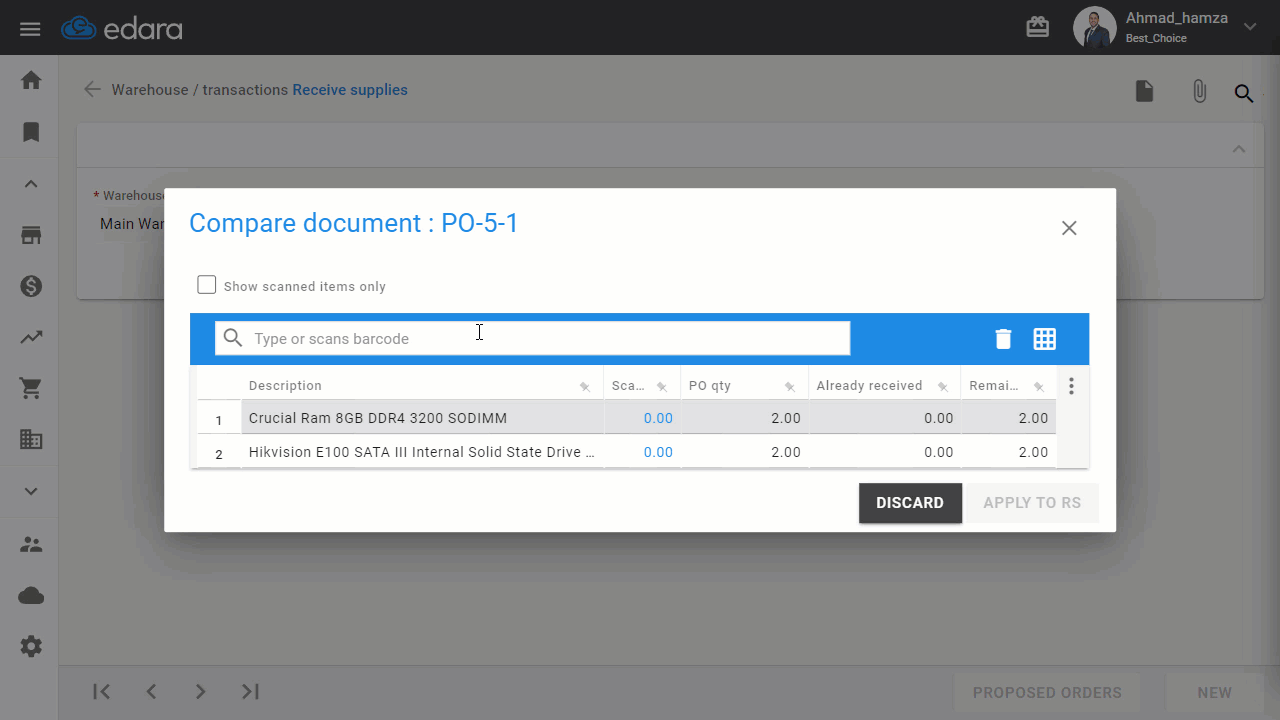1280x720 pixels.
Task: Go to Home in the sidebar
Action: tap(31, 80)
